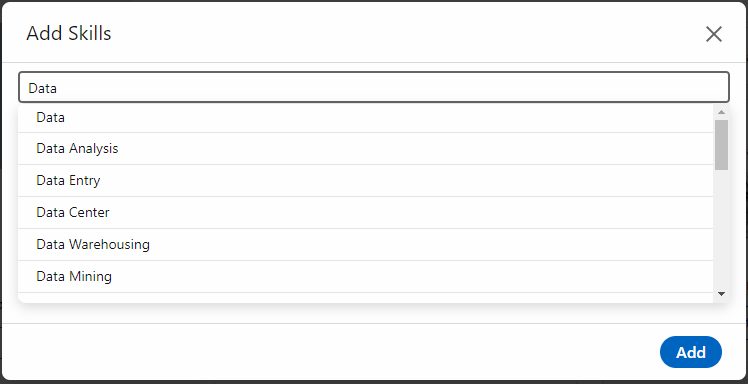The image size is (748, 384).
Task: Click empty footer area left of Add
Action: (329, 352)
